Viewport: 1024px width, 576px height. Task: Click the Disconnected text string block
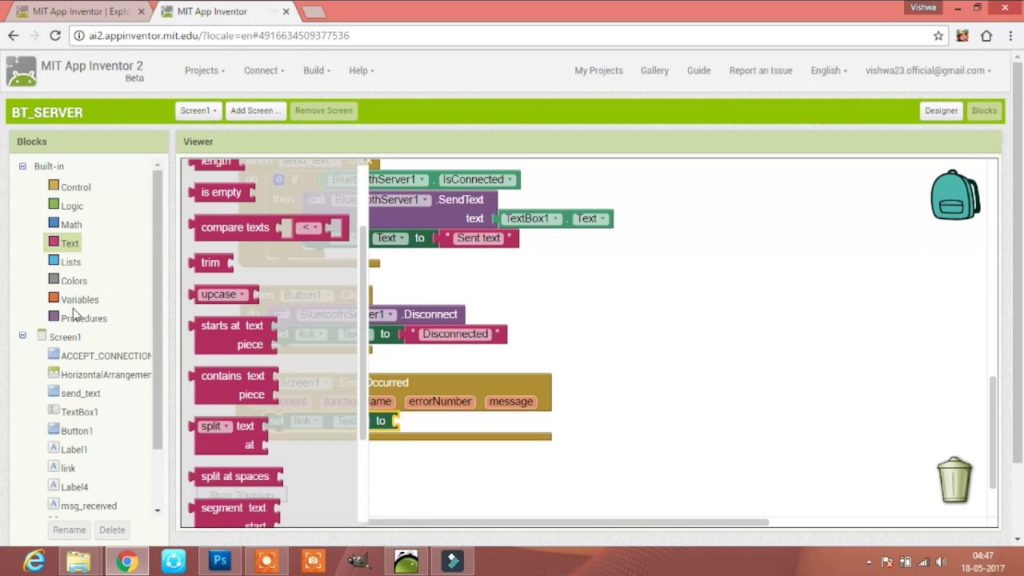pos(455,334)
